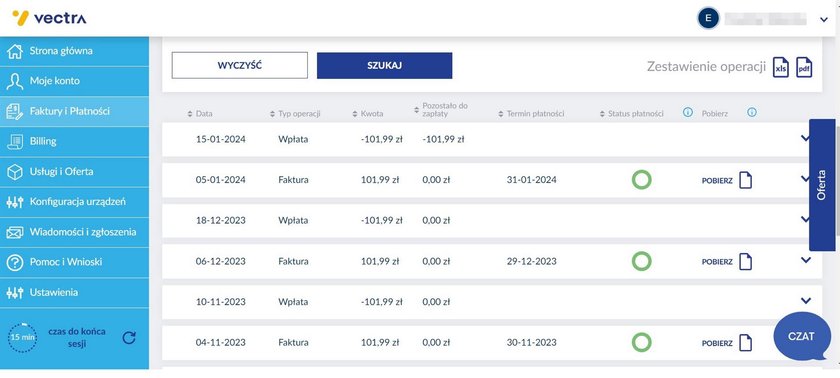Expand details of 15-01-2024 Wpłata row

pos(804,138)
